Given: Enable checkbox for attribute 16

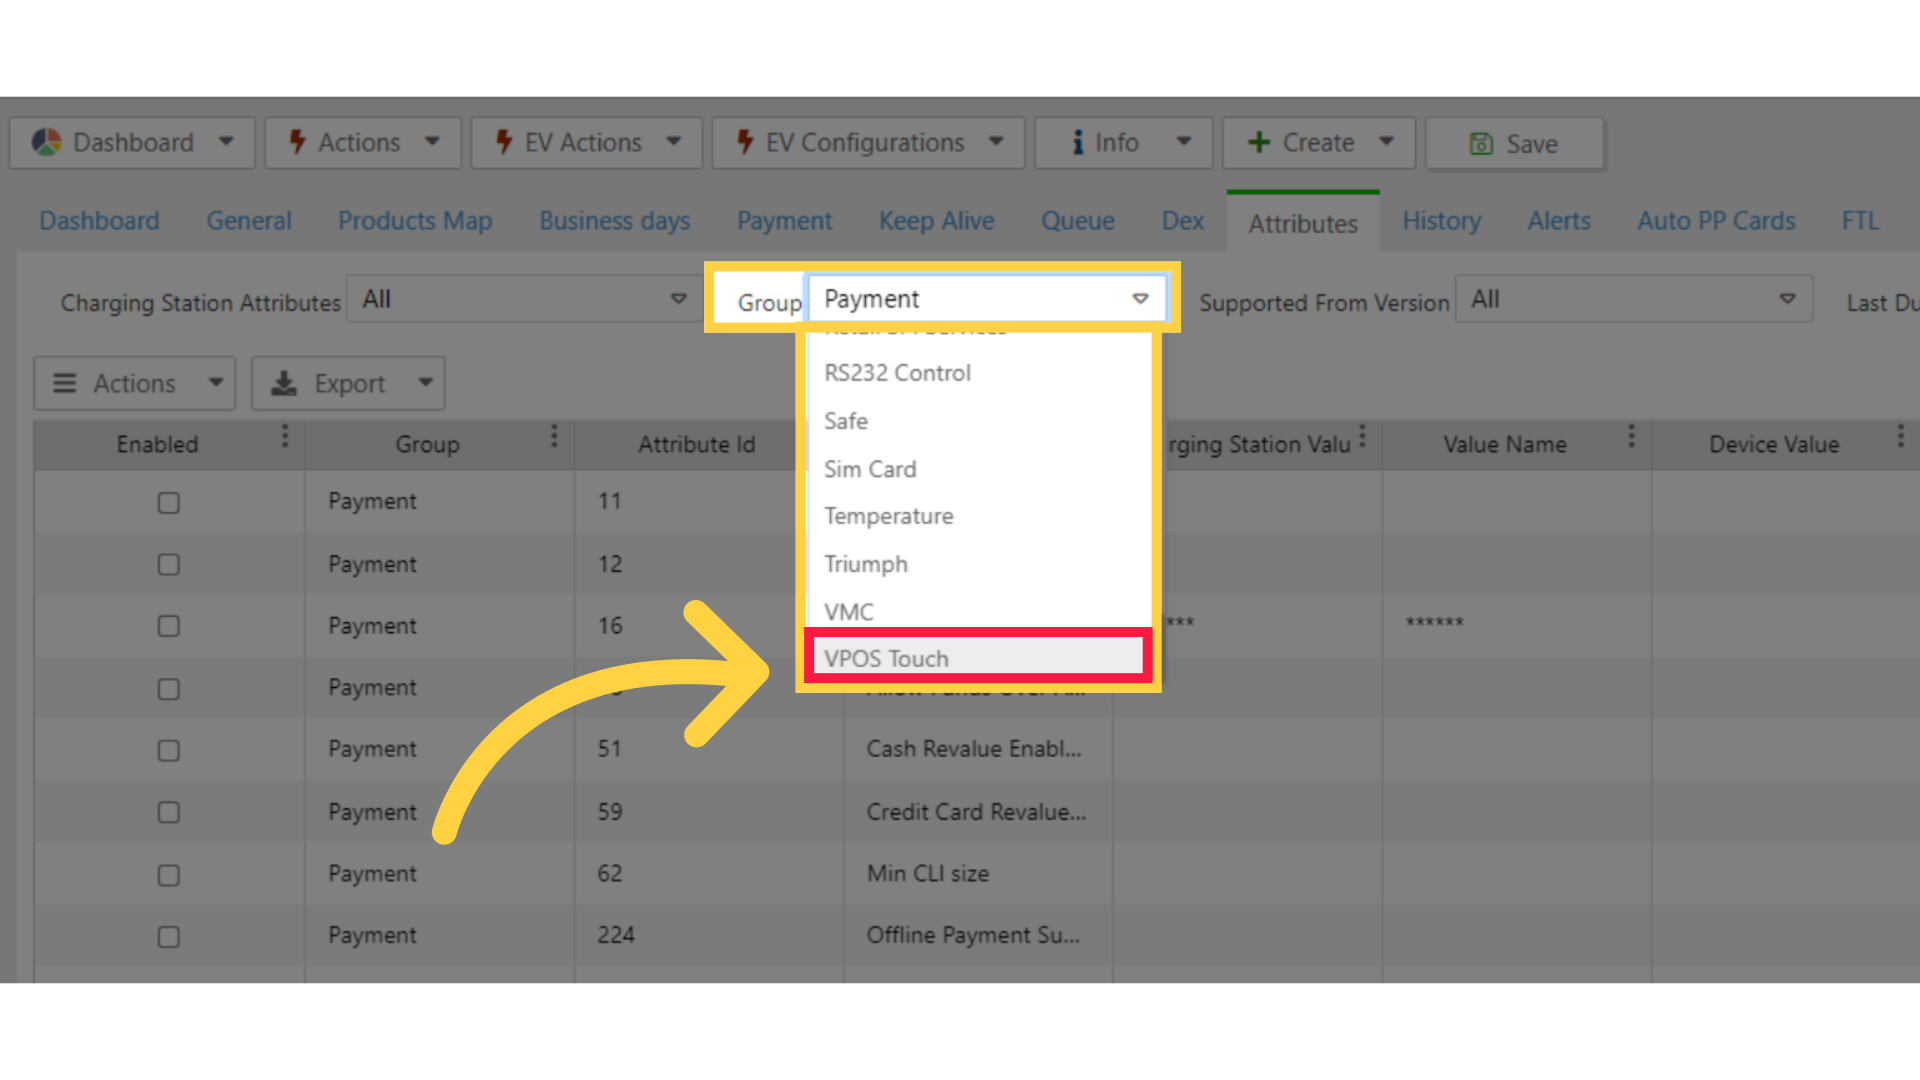Looking at the screenshot, I should coord(169,626).
